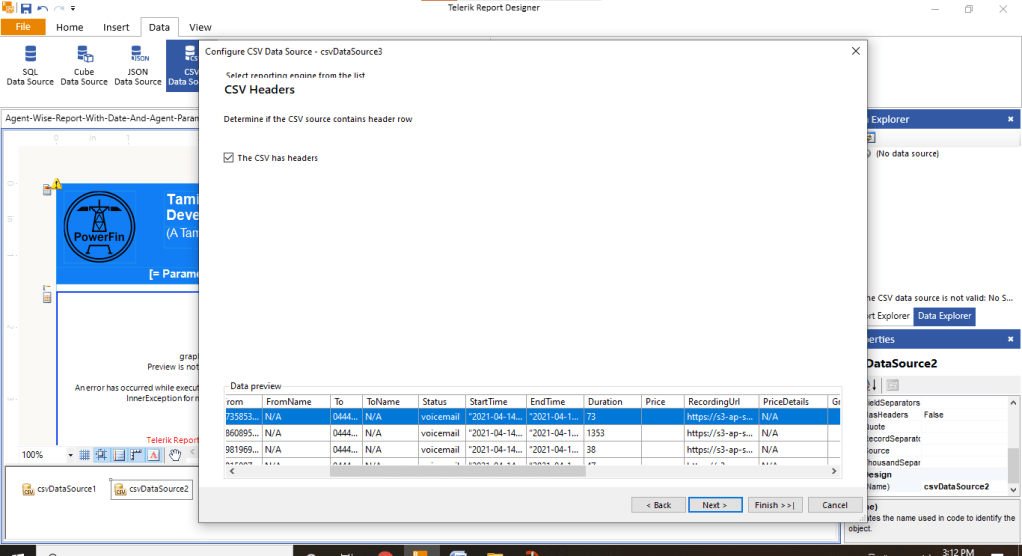Viewport: 1022px width, 556px height.
Task: Open the 100% zoom dropdown
Action: [71, 455]
